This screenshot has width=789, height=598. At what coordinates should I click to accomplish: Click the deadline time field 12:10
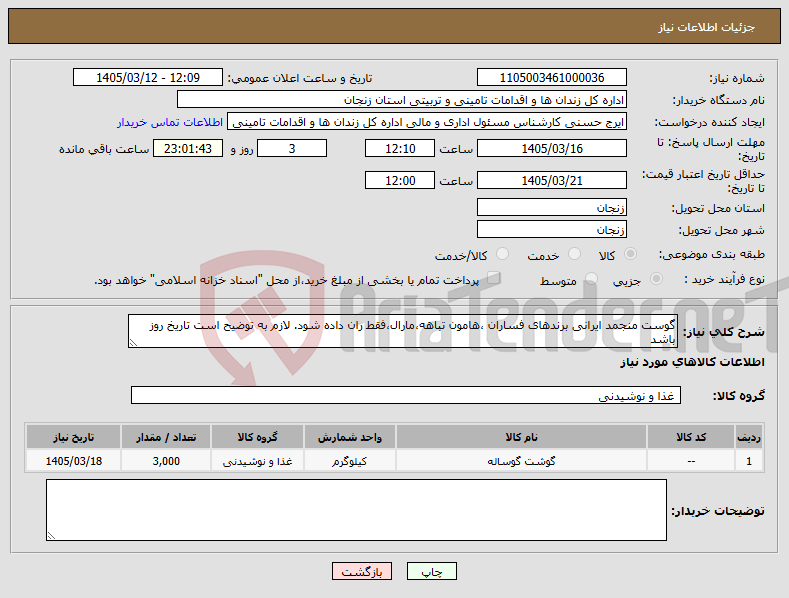click(400, 148)
